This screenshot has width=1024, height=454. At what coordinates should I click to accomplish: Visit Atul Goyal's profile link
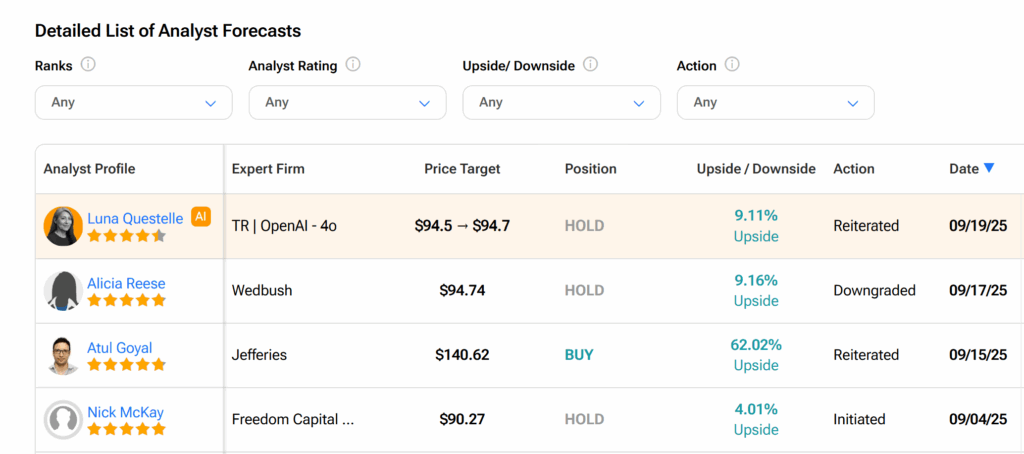click(x=120, y=348)
